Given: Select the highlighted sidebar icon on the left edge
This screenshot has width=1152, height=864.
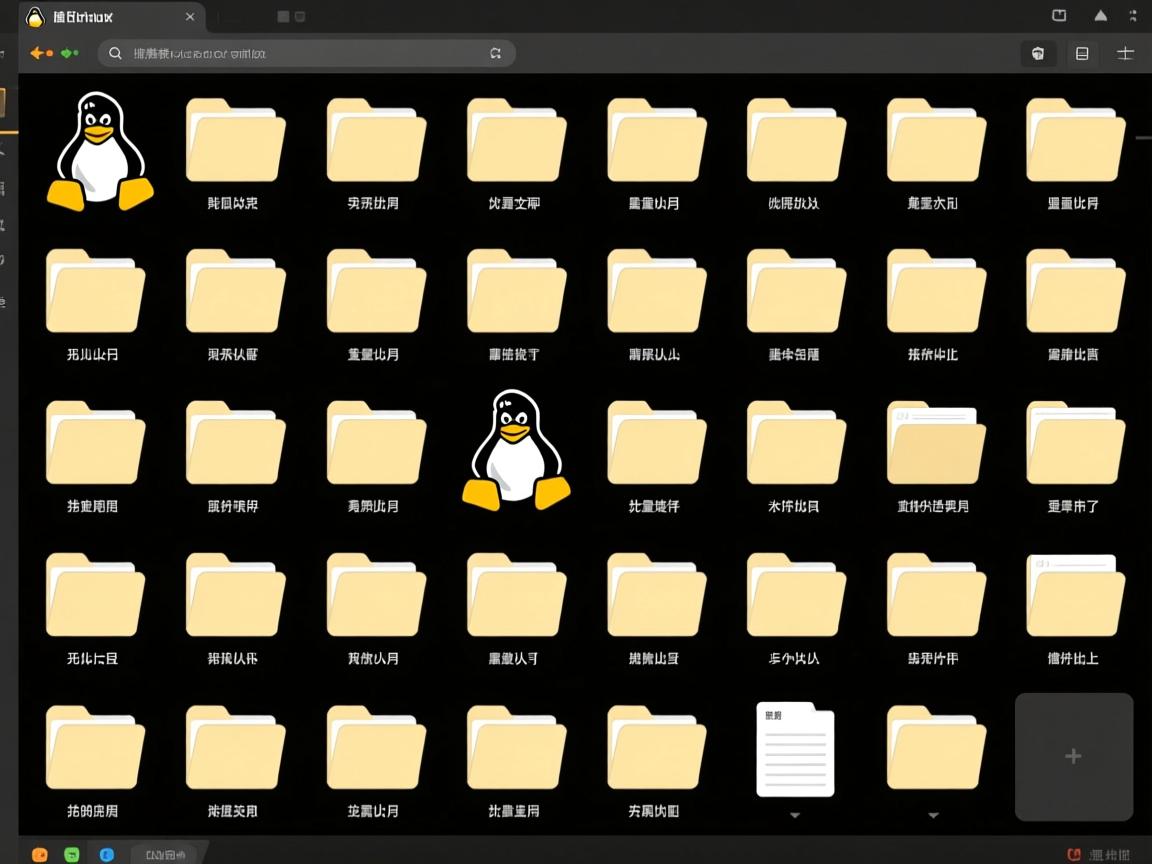Looking at the screenshot, I should [x=5, y=101].
